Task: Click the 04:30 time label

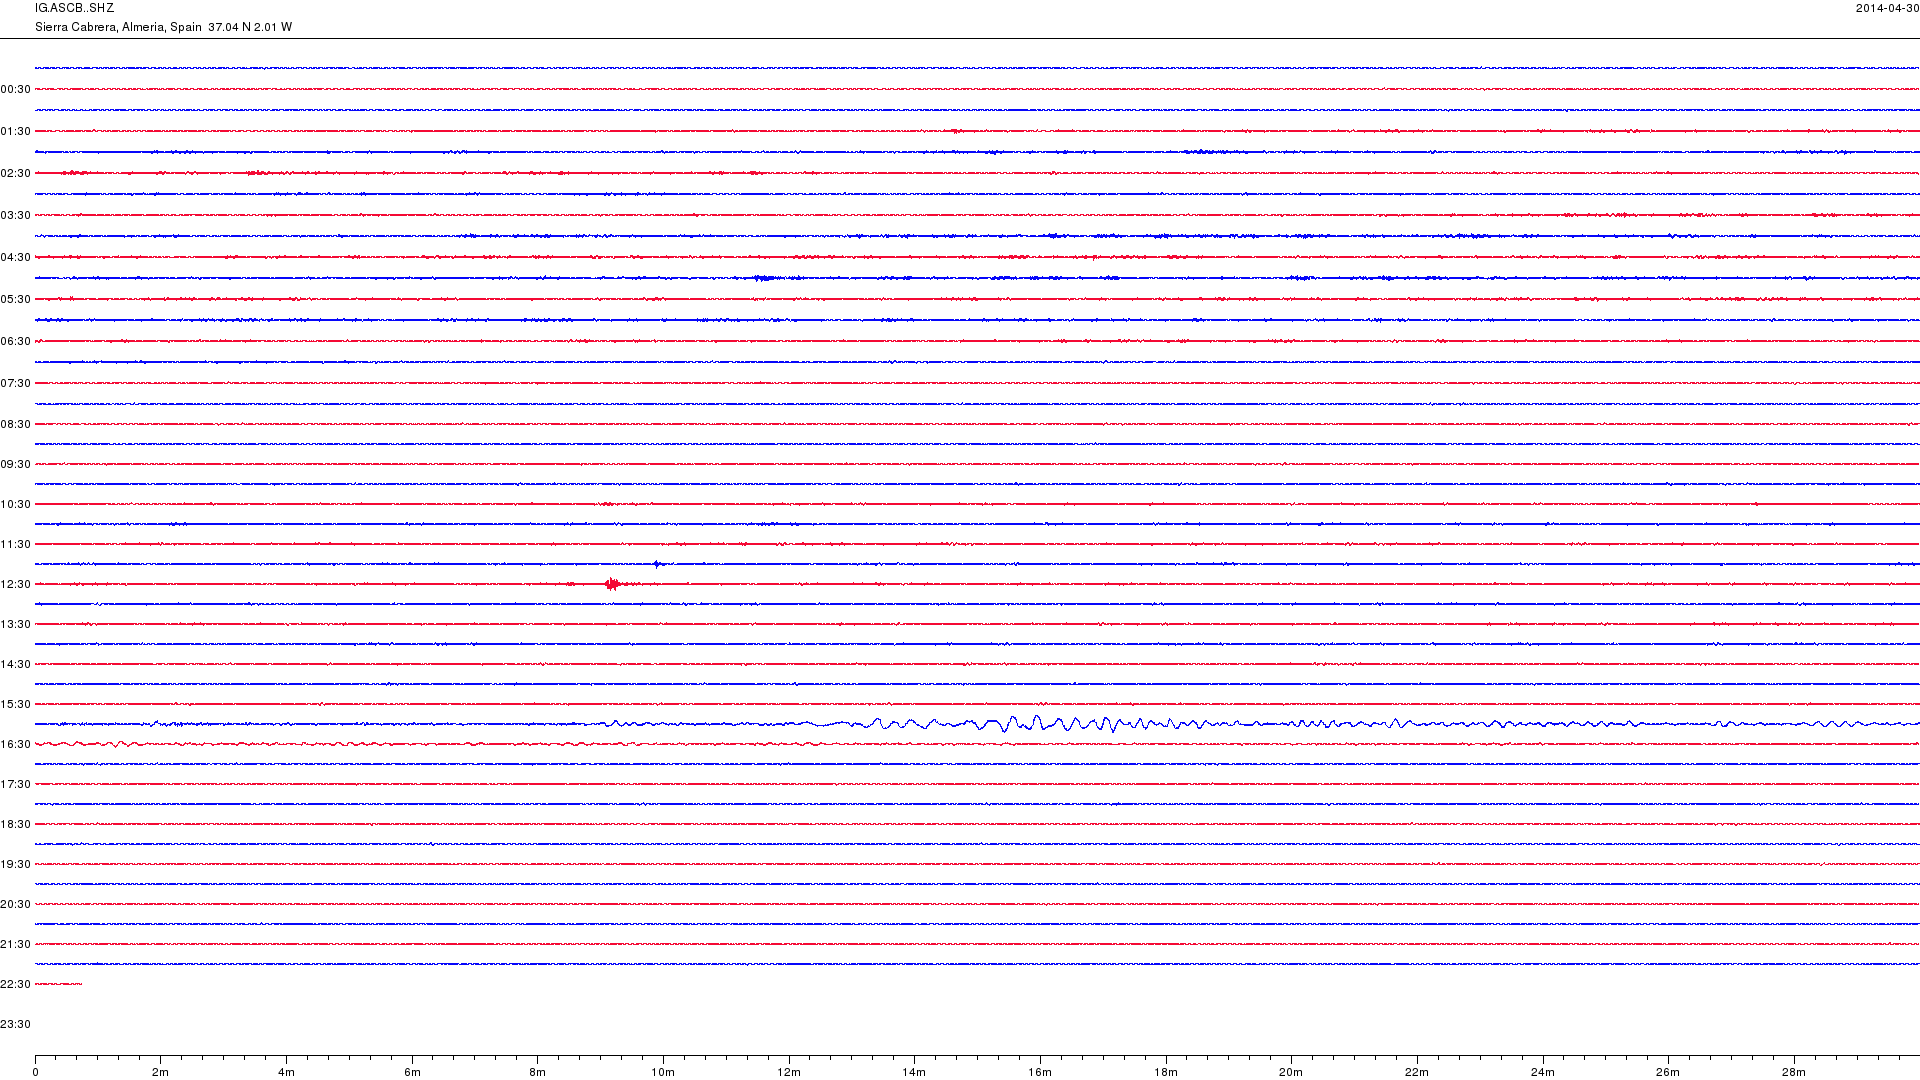Action: click(x=16, y=257)
